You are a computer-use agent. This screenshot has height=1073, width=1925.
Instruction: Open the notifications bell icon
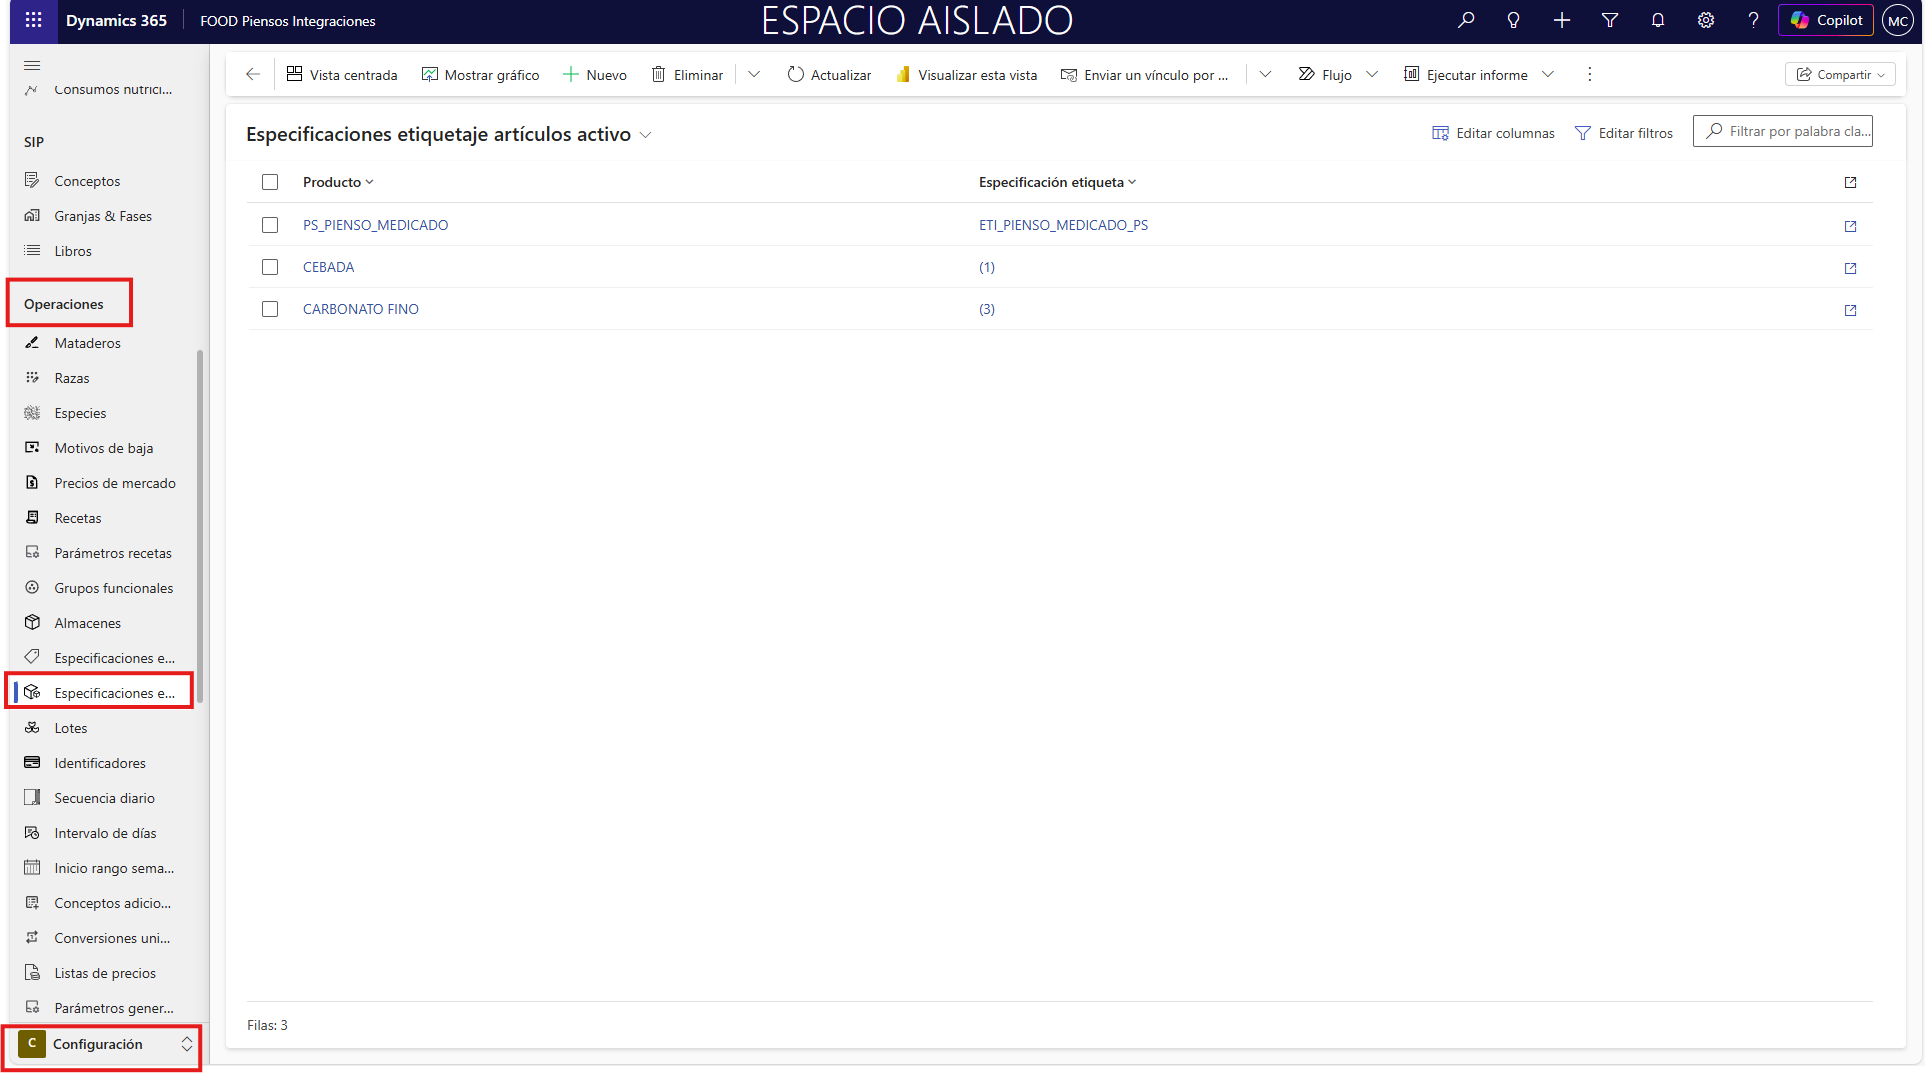click(x=1658, y=20)
